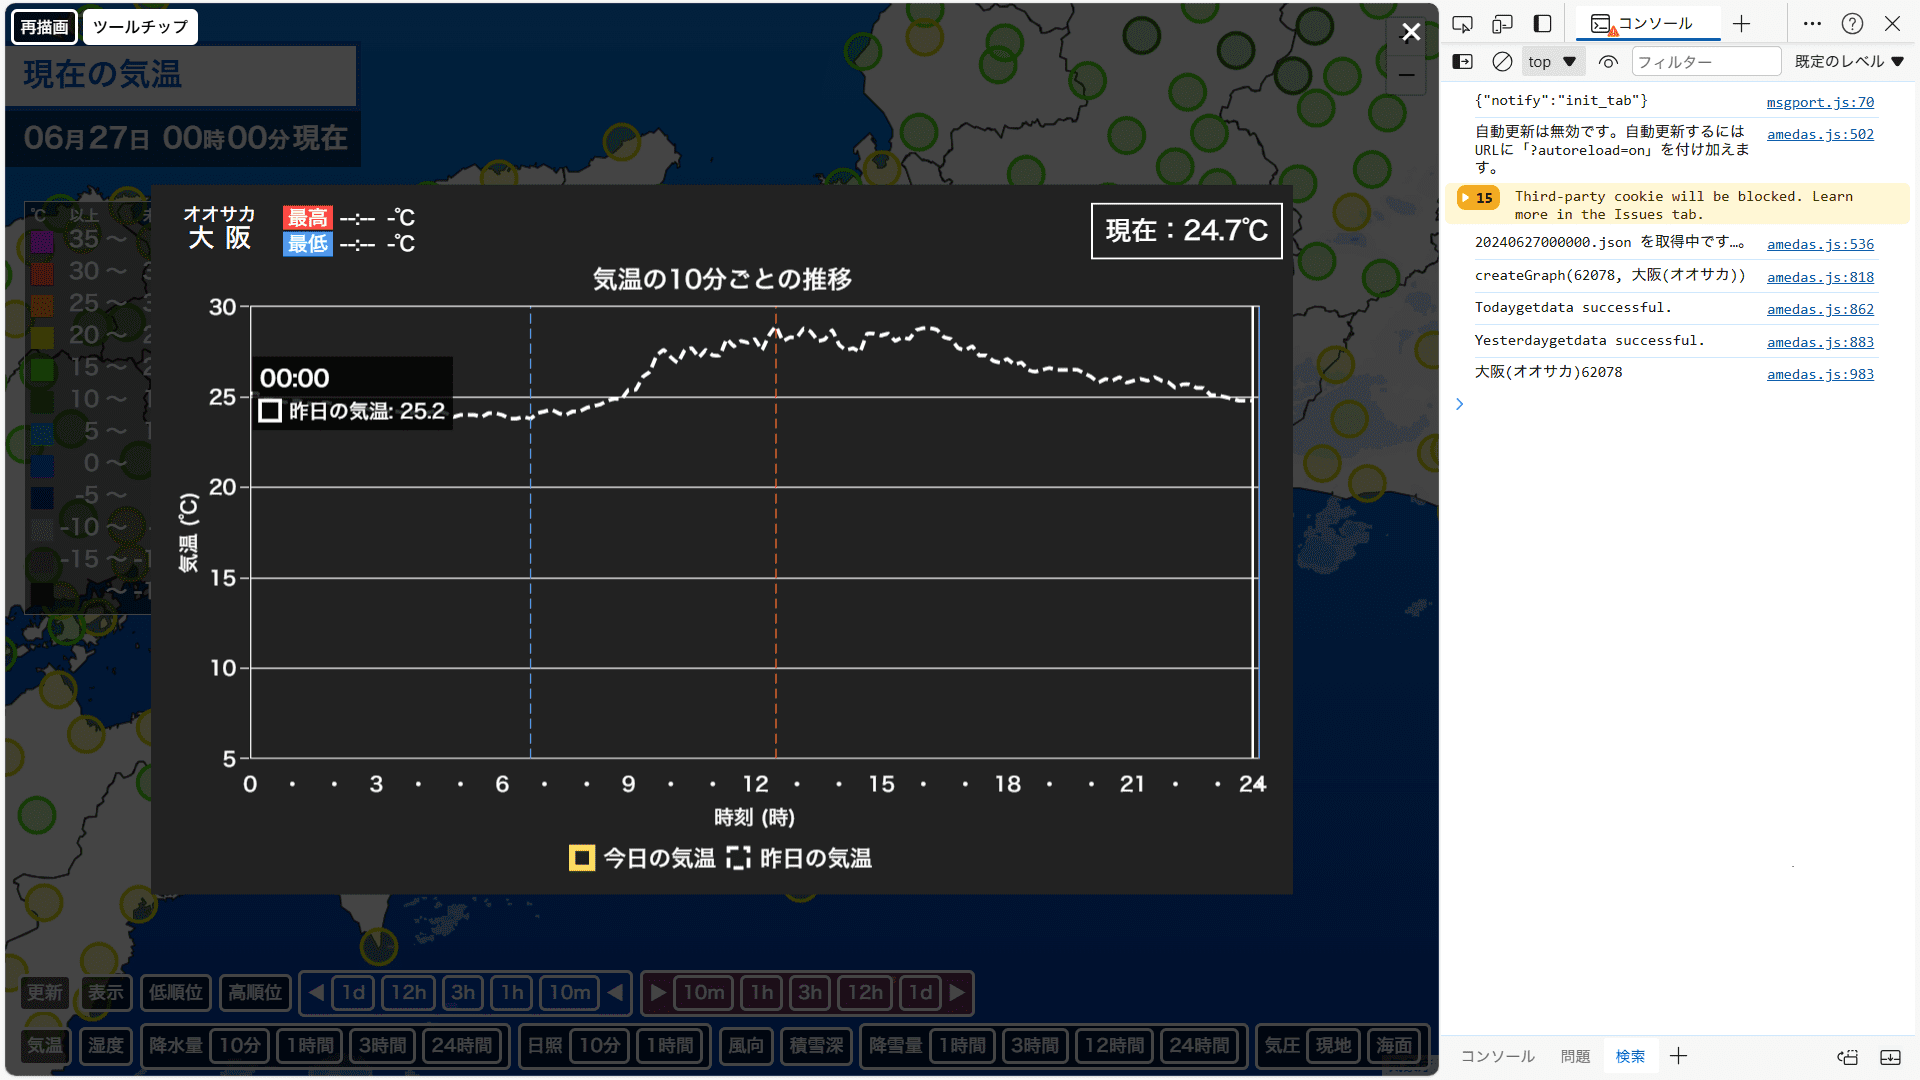The width and height of the screenshot is (1920, 1080).
Task: Click the dock side panel icon
Action: tap(1542, 24)
